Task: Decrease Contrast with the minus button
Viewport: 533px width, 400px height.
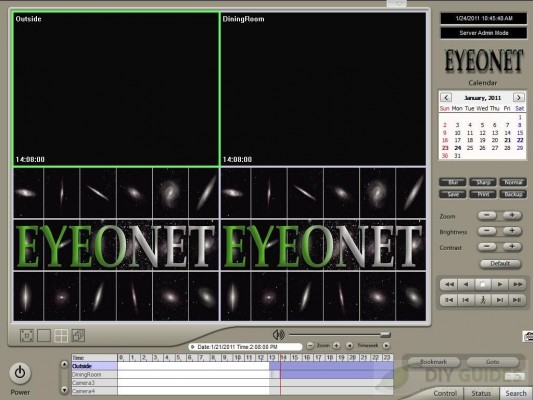Action: tap(487, 246)
